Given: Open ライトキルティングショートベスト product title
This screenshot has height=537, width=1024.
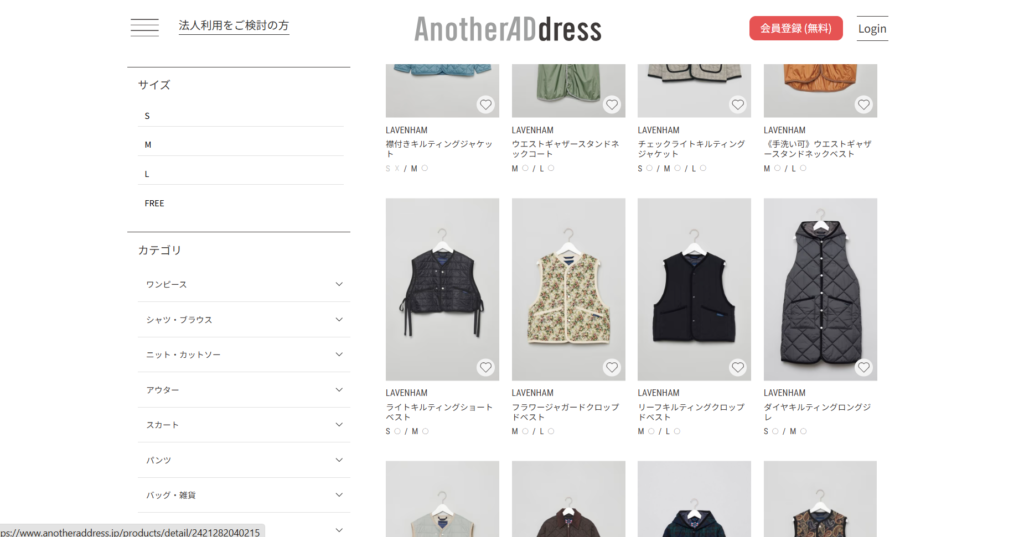Looking at the screenshot, I should click(x=439, y=412).
